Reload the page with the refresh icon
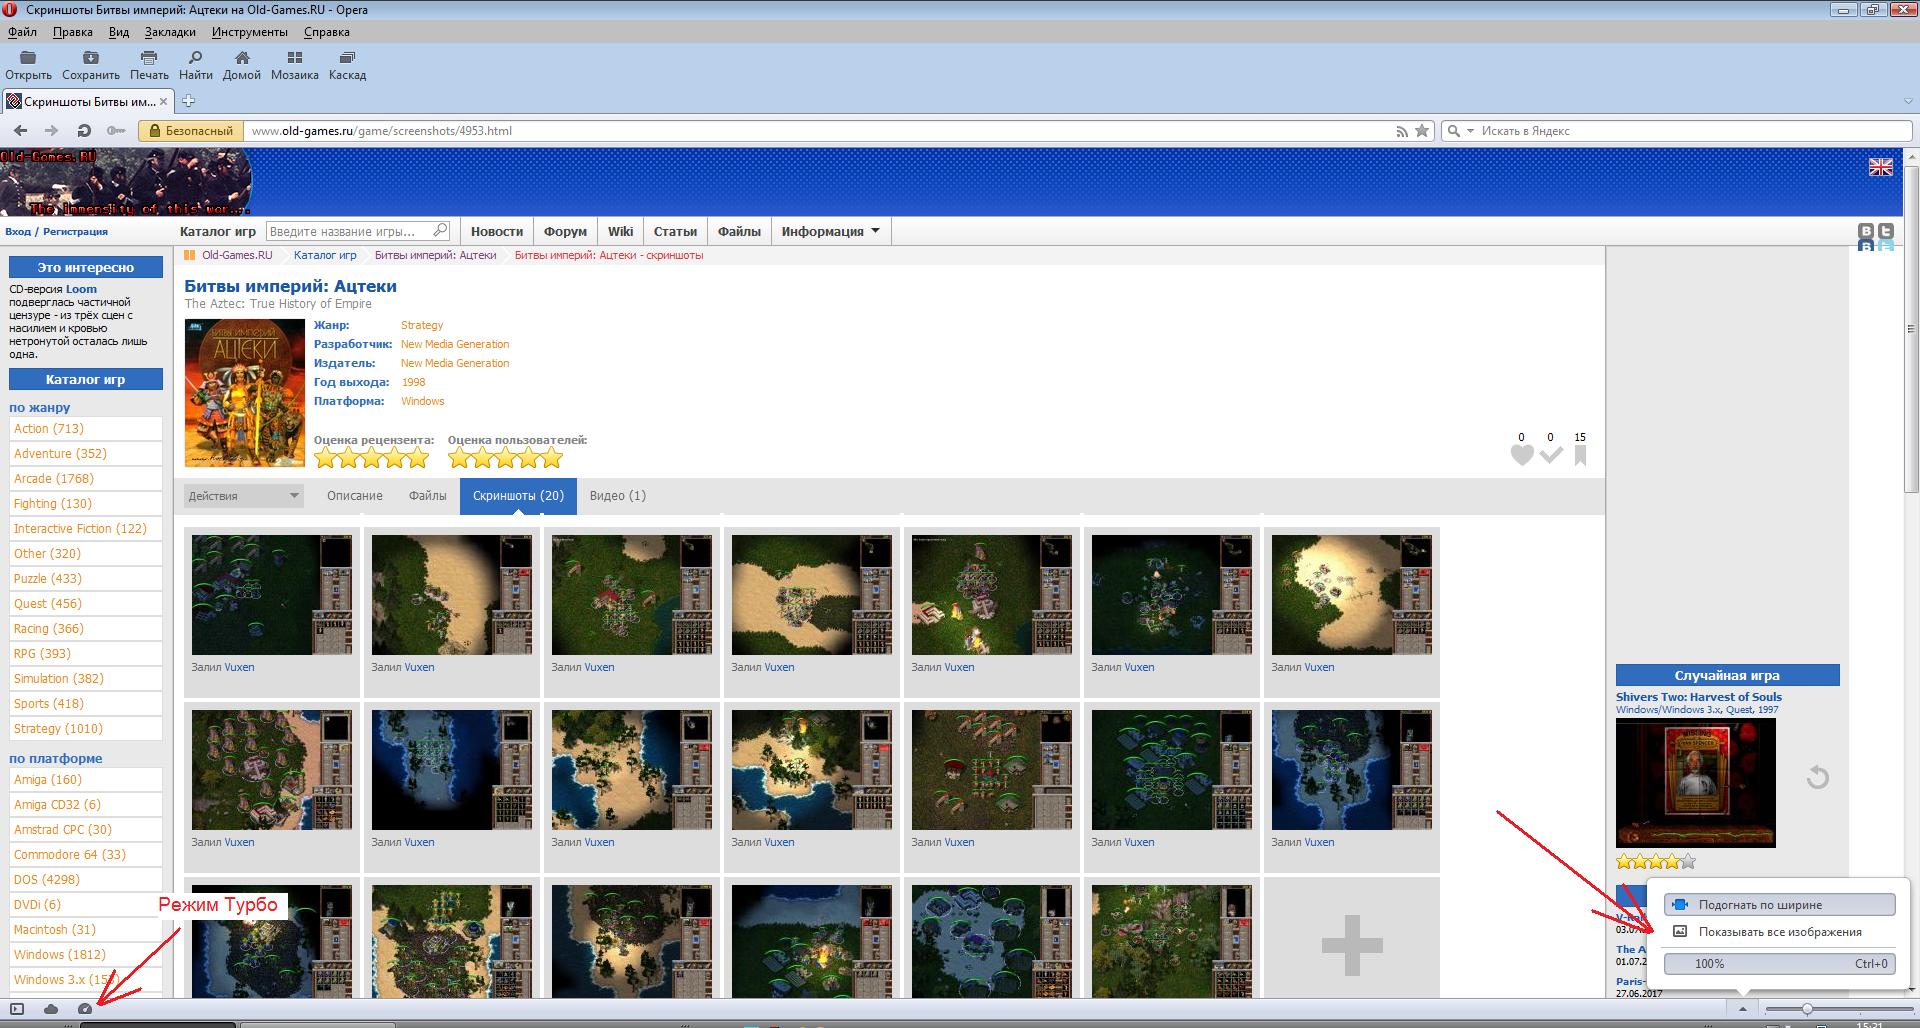The image size is (1920, 1028). click(x=84, y=131)
